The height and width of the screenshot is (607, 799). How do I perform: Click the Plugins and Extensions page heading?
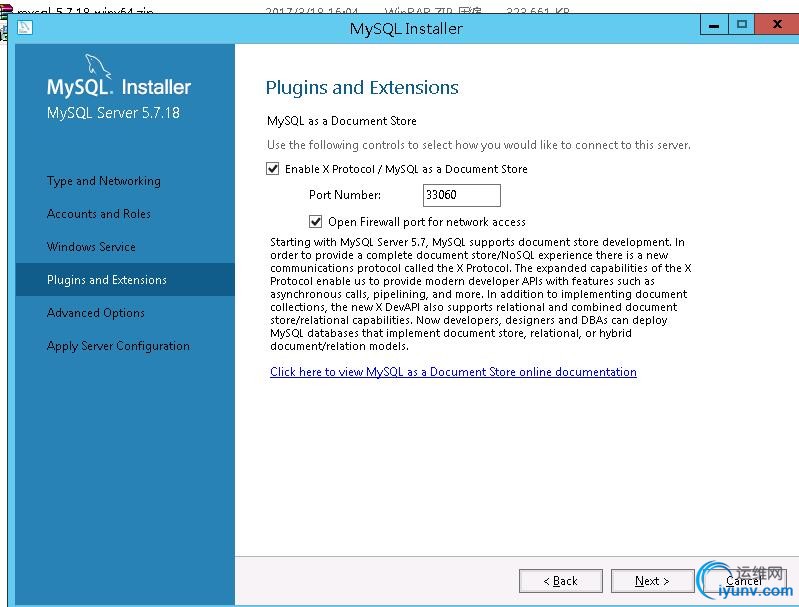click(362, 88)
